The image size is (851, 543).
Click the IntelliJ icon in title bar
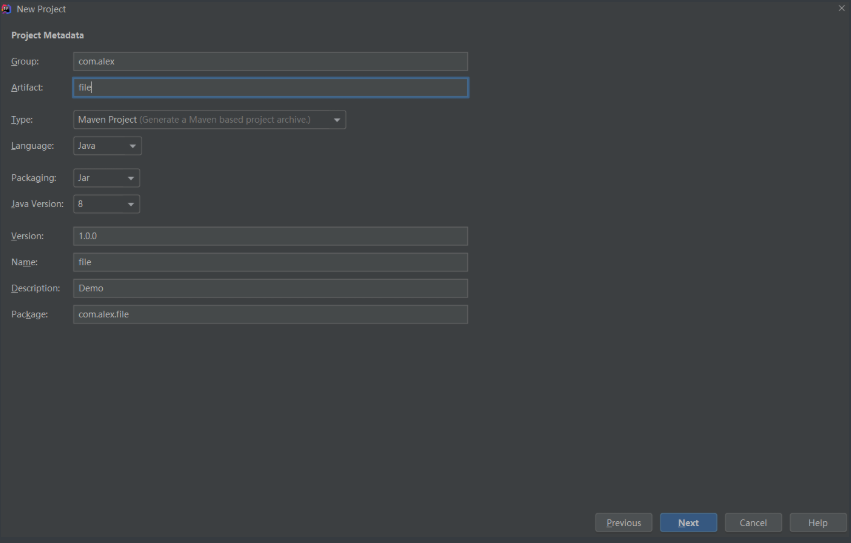(7, 9)
